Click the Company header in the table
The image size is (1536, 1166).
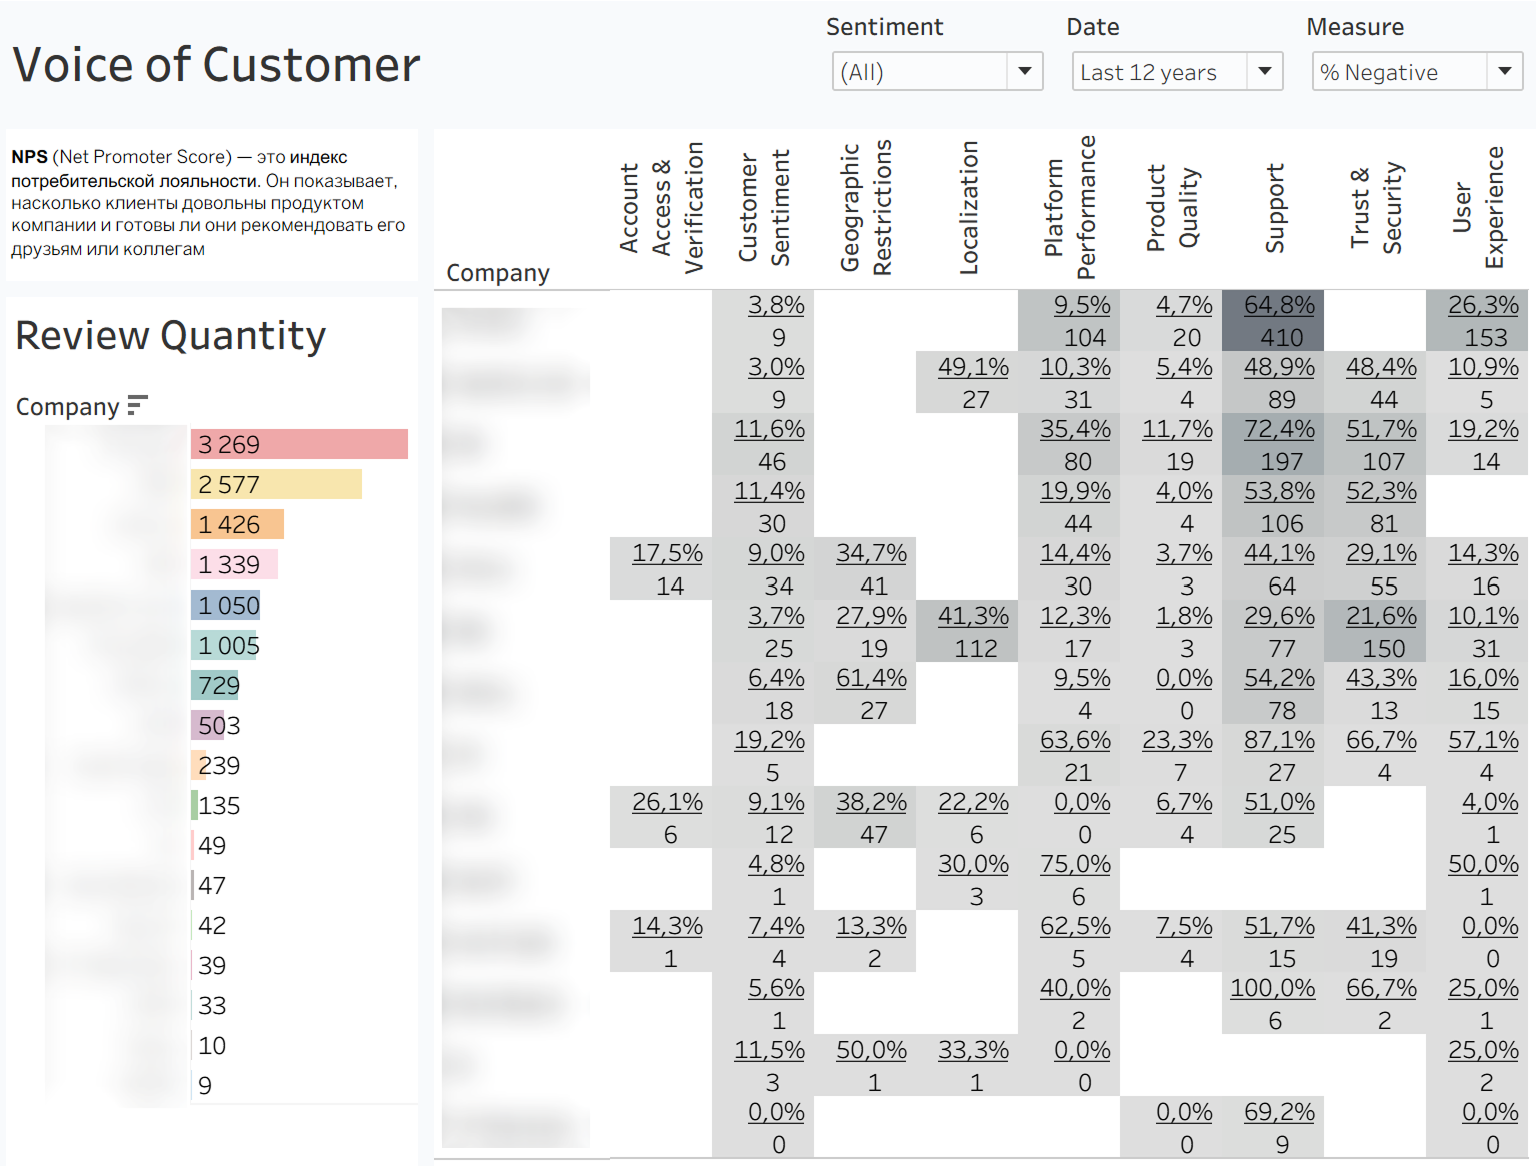498,273
